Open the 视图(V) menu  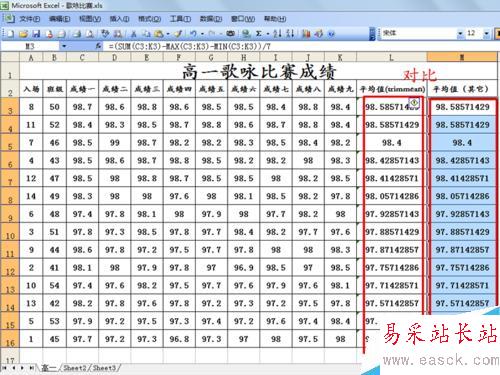point(90,19)
